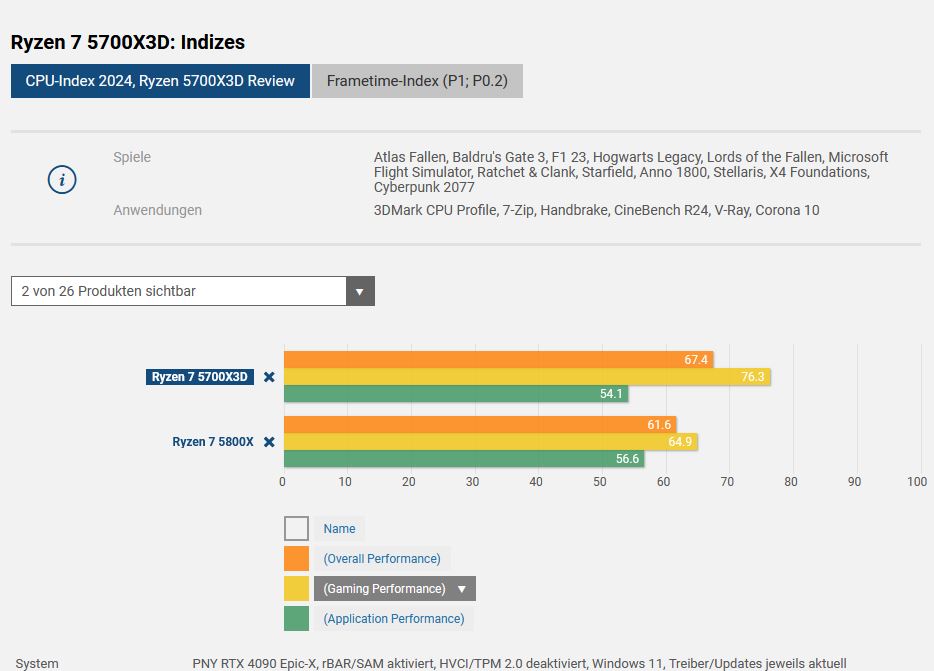
Task: Click the dropdown arrow of the products selector
Action: coord(360,291)
